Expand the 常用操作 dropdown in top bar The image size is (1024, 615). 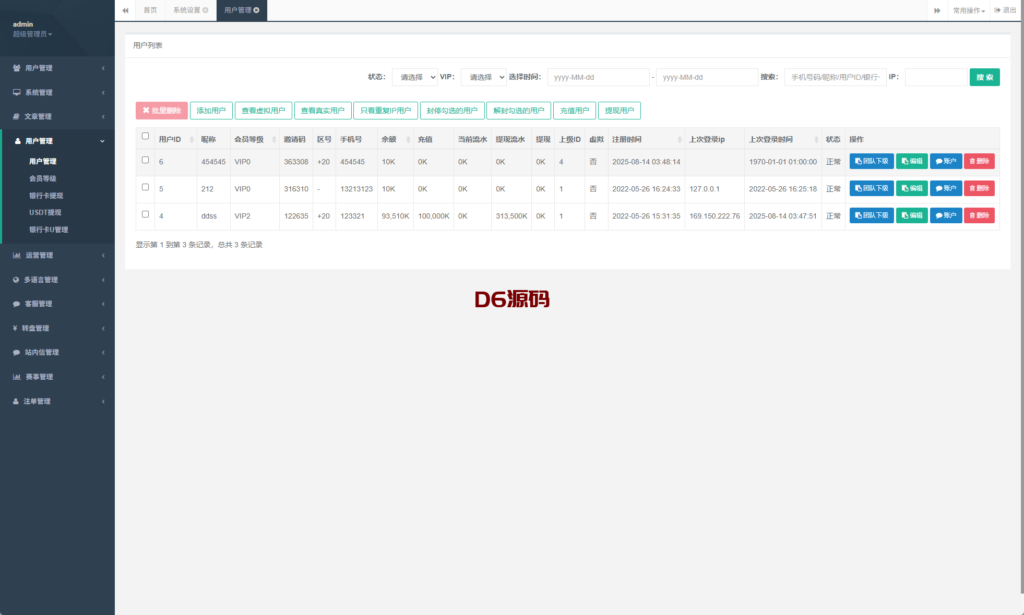click(968, 10)
